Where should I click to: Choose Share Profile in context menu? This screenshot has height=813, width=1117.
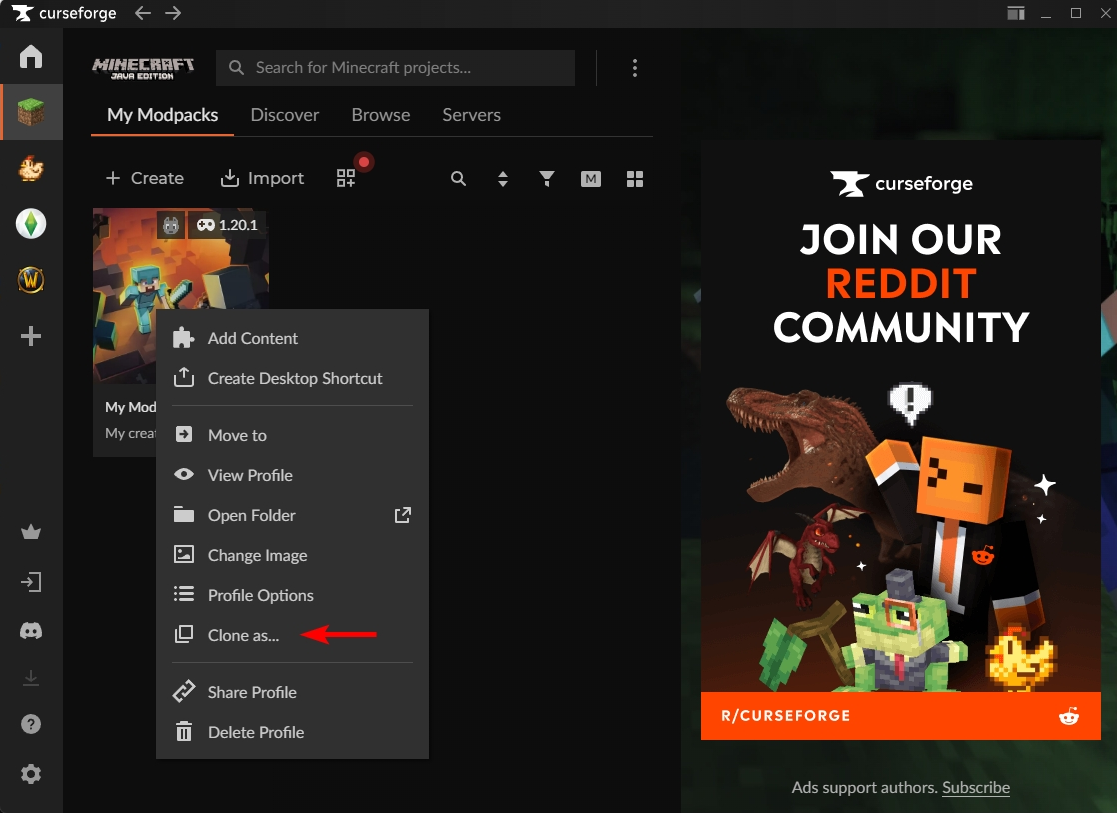click(292, 692)
